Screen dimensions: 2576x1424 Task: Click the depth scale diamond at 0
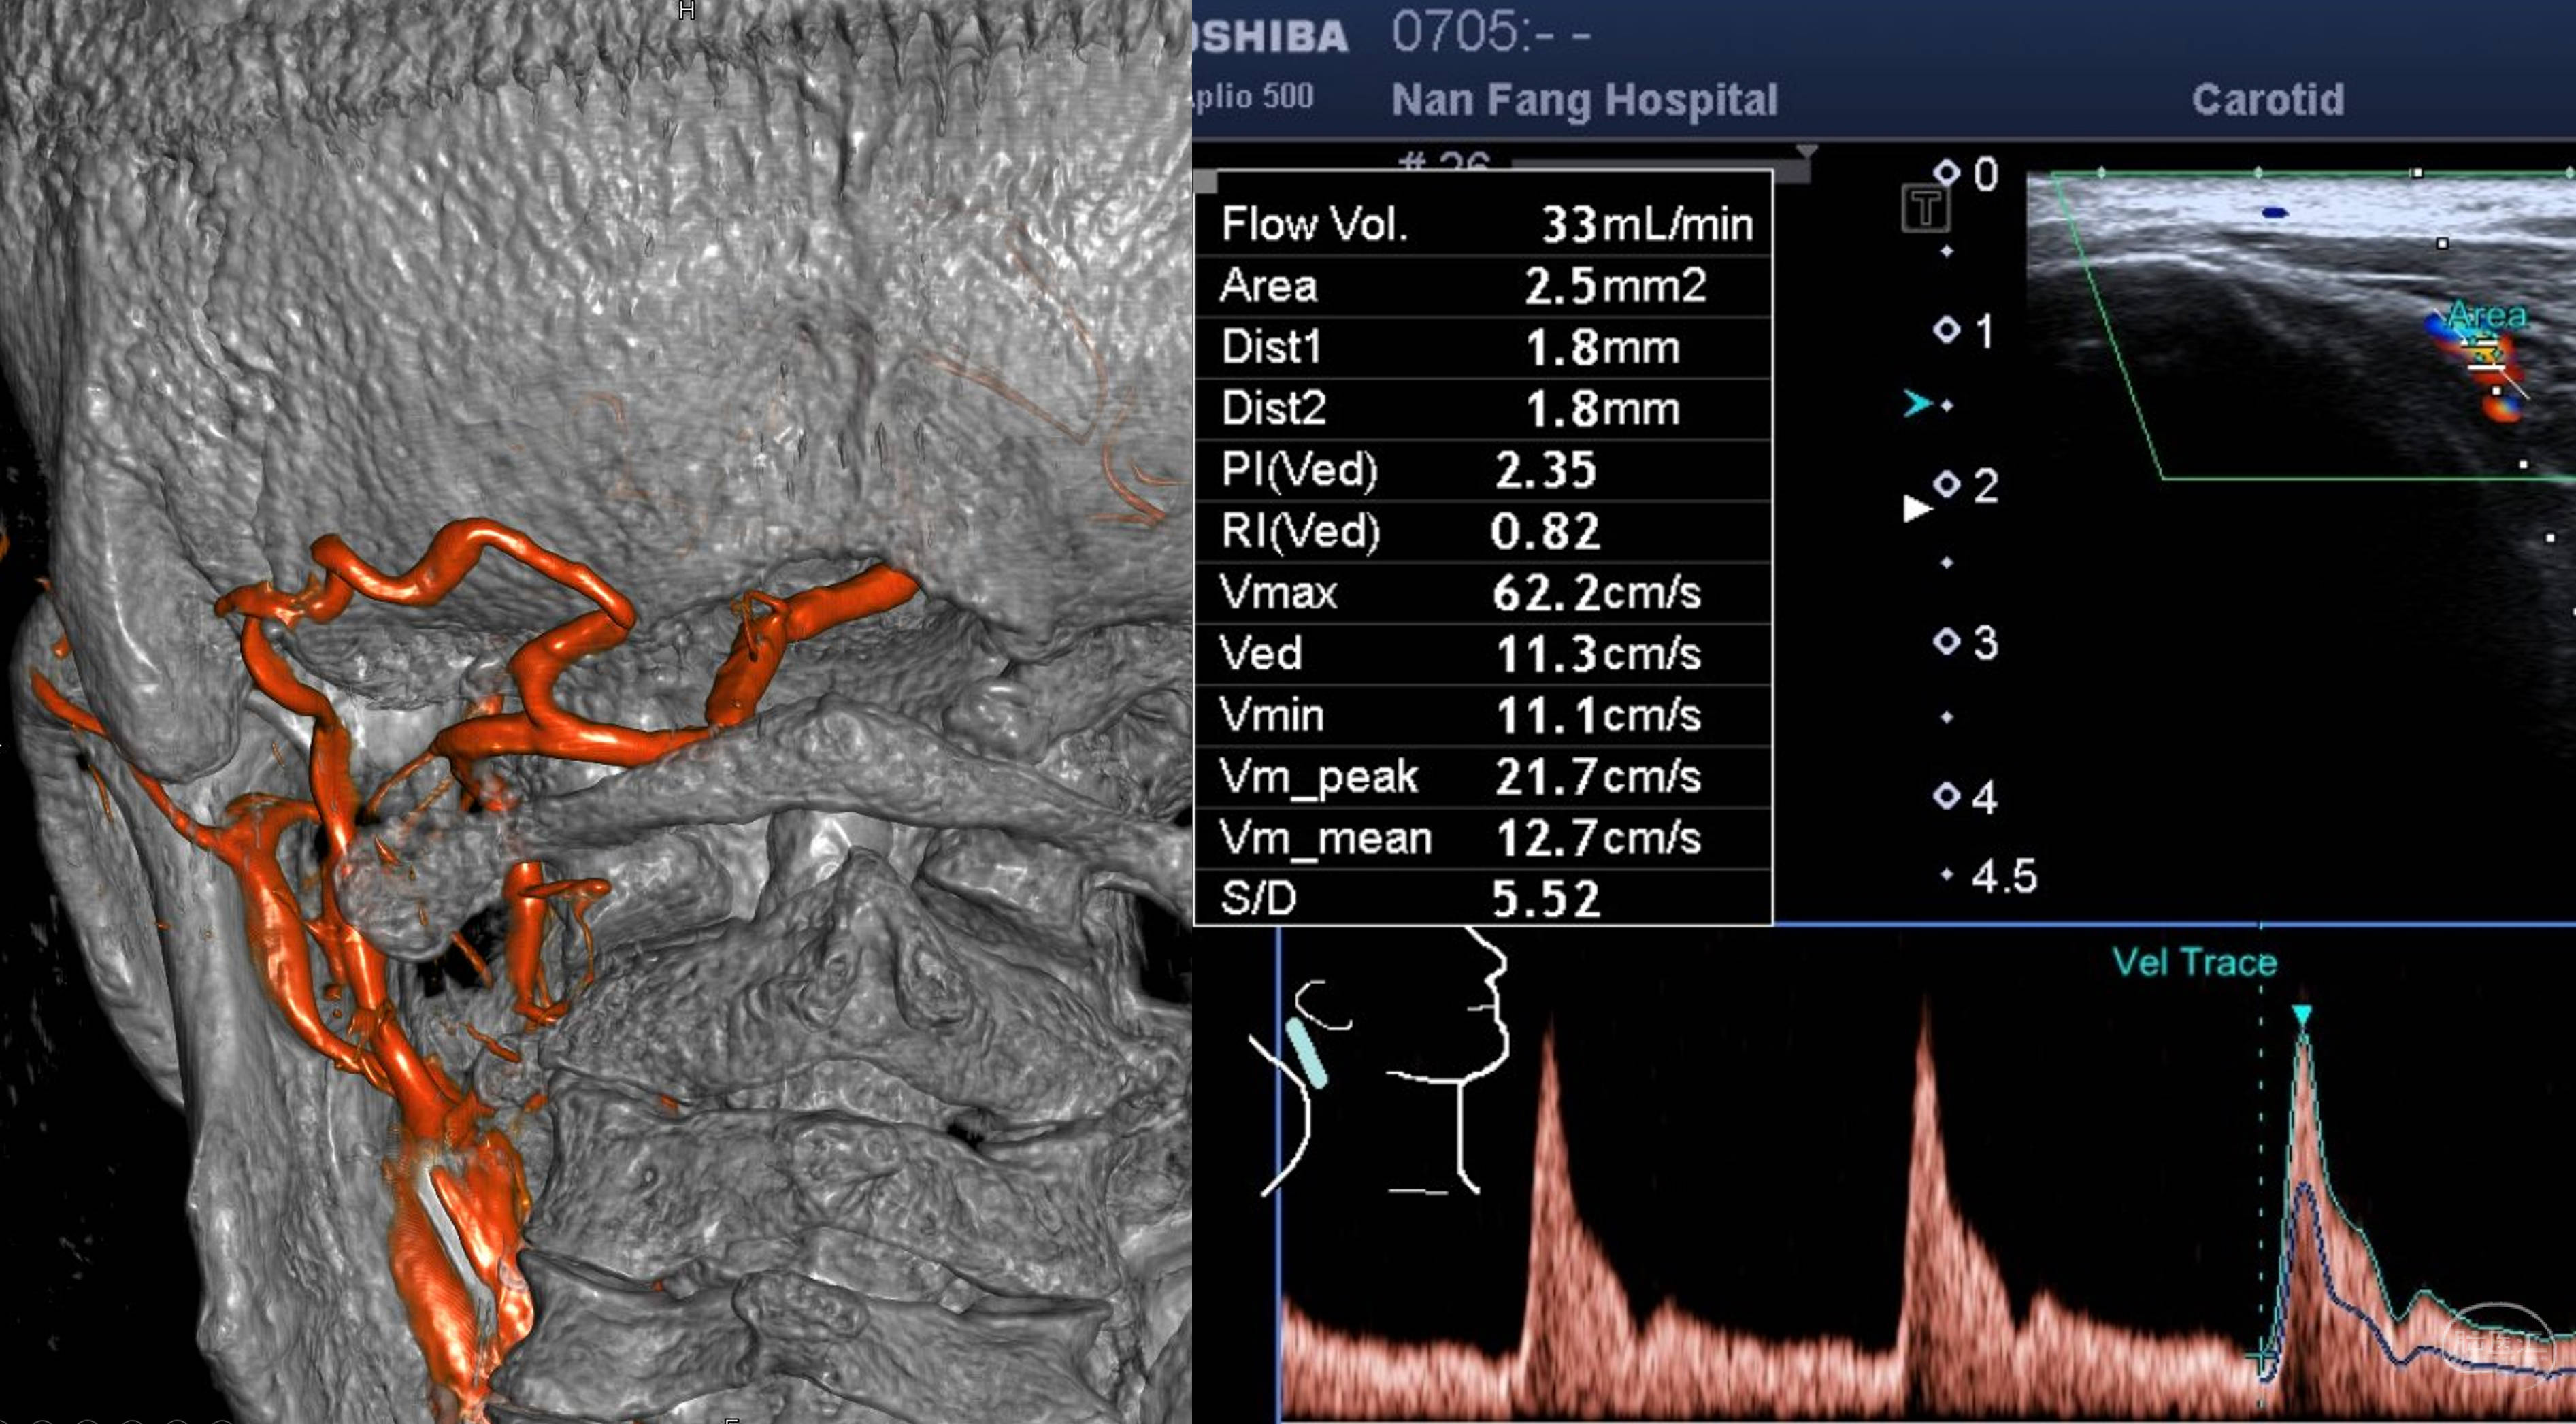[1946, 173]
